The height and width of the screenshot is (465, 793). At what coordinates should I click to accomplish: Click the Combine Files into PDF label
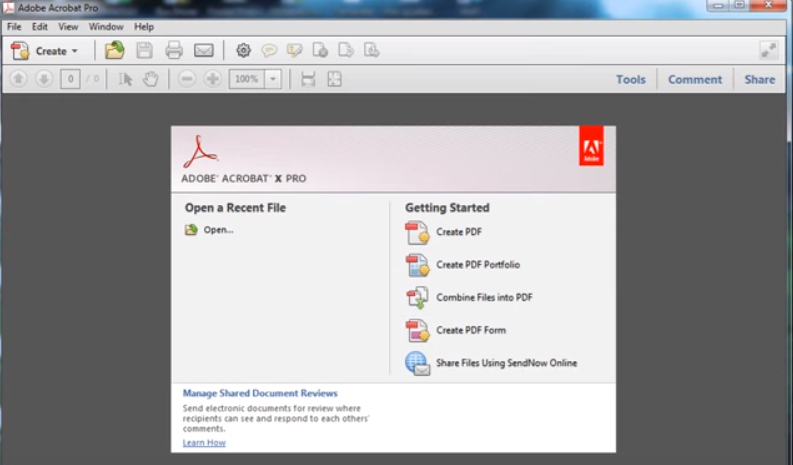pyautogui.click(x=484, y=298)
